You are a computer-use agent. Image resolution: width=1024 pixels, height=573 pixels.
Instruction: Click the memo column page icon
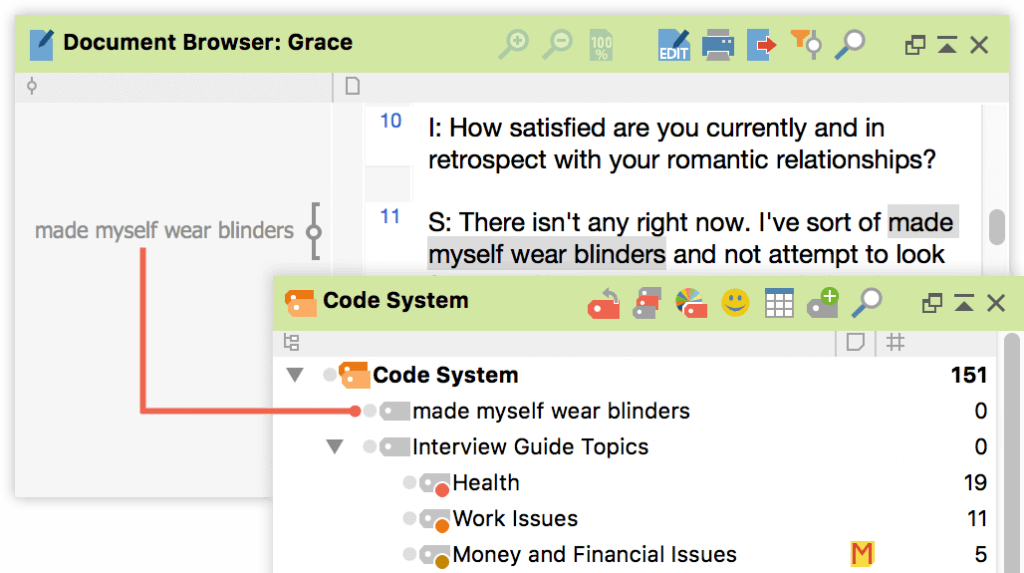point(353,86)
